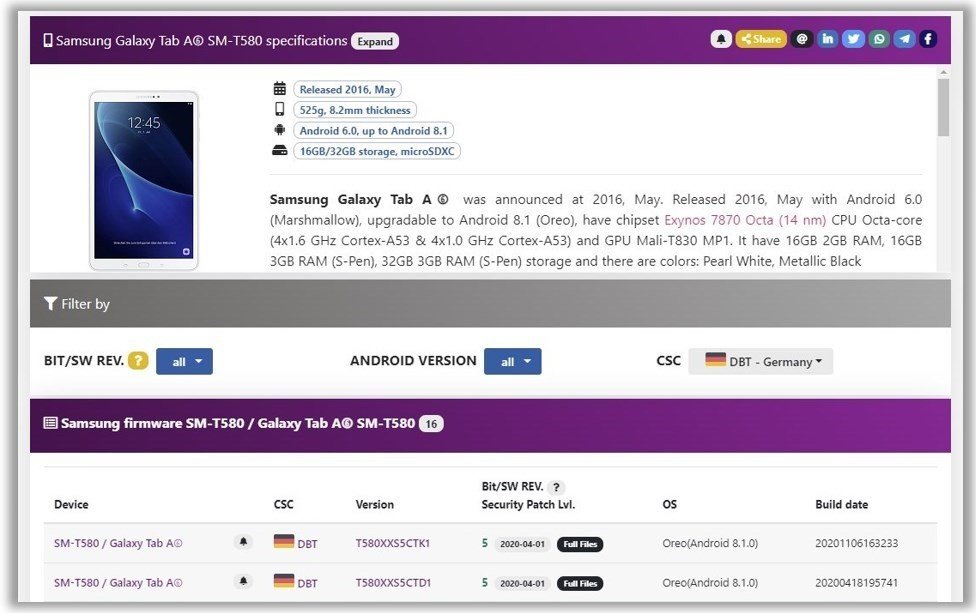Viewport: 976px width, 613px height.
Task: Share on LinkedIn
Action: pyautogui.click(x=827, y=39)
